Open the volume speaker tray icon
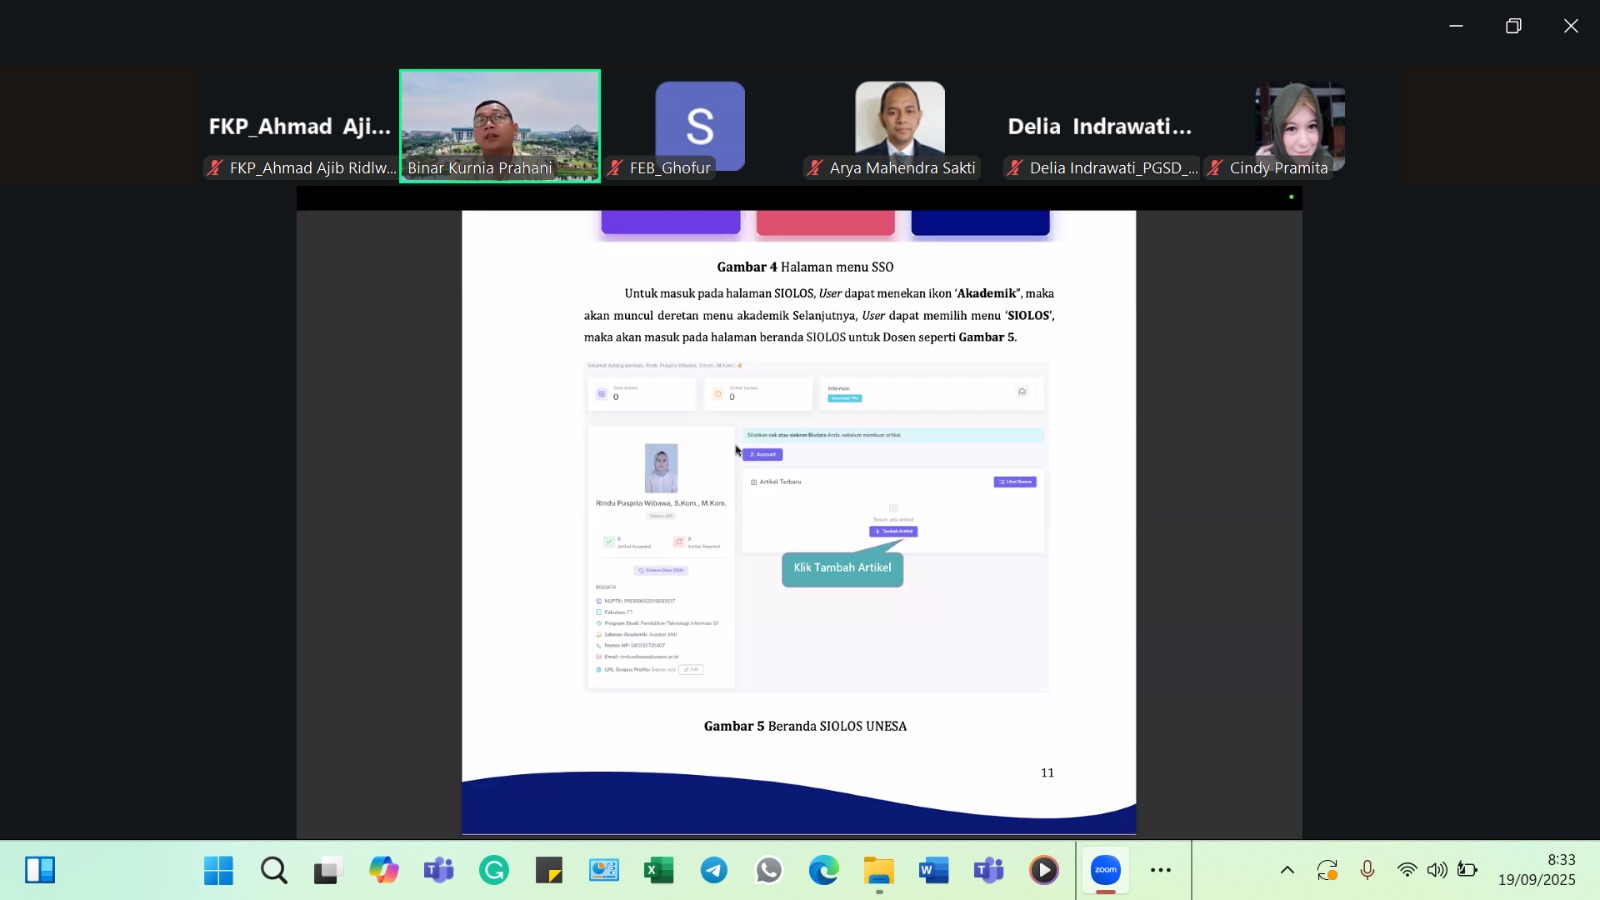The height and width of the screenshot is (900, 1600). [1437, 870]
